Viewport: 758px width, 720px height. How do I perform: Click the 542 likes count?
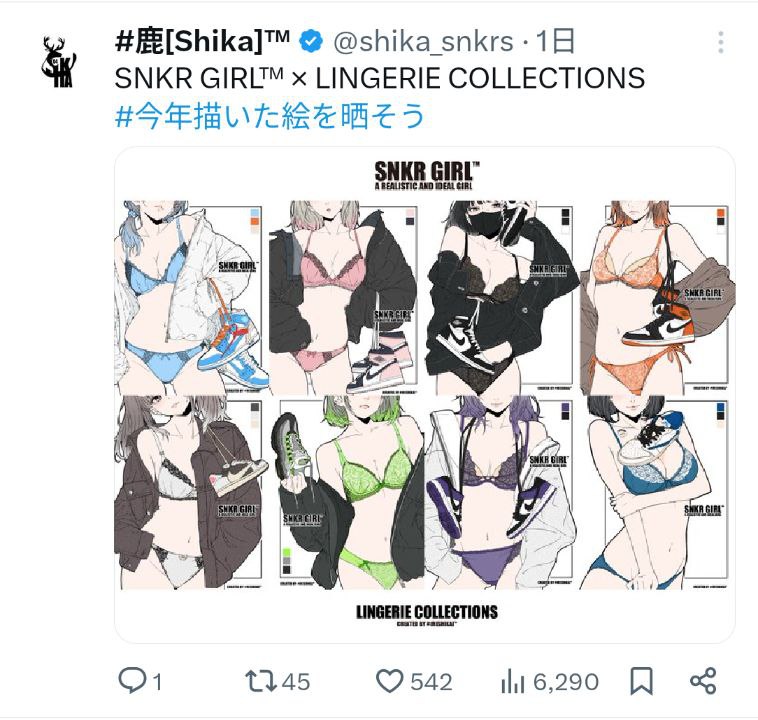coord(431,682)
